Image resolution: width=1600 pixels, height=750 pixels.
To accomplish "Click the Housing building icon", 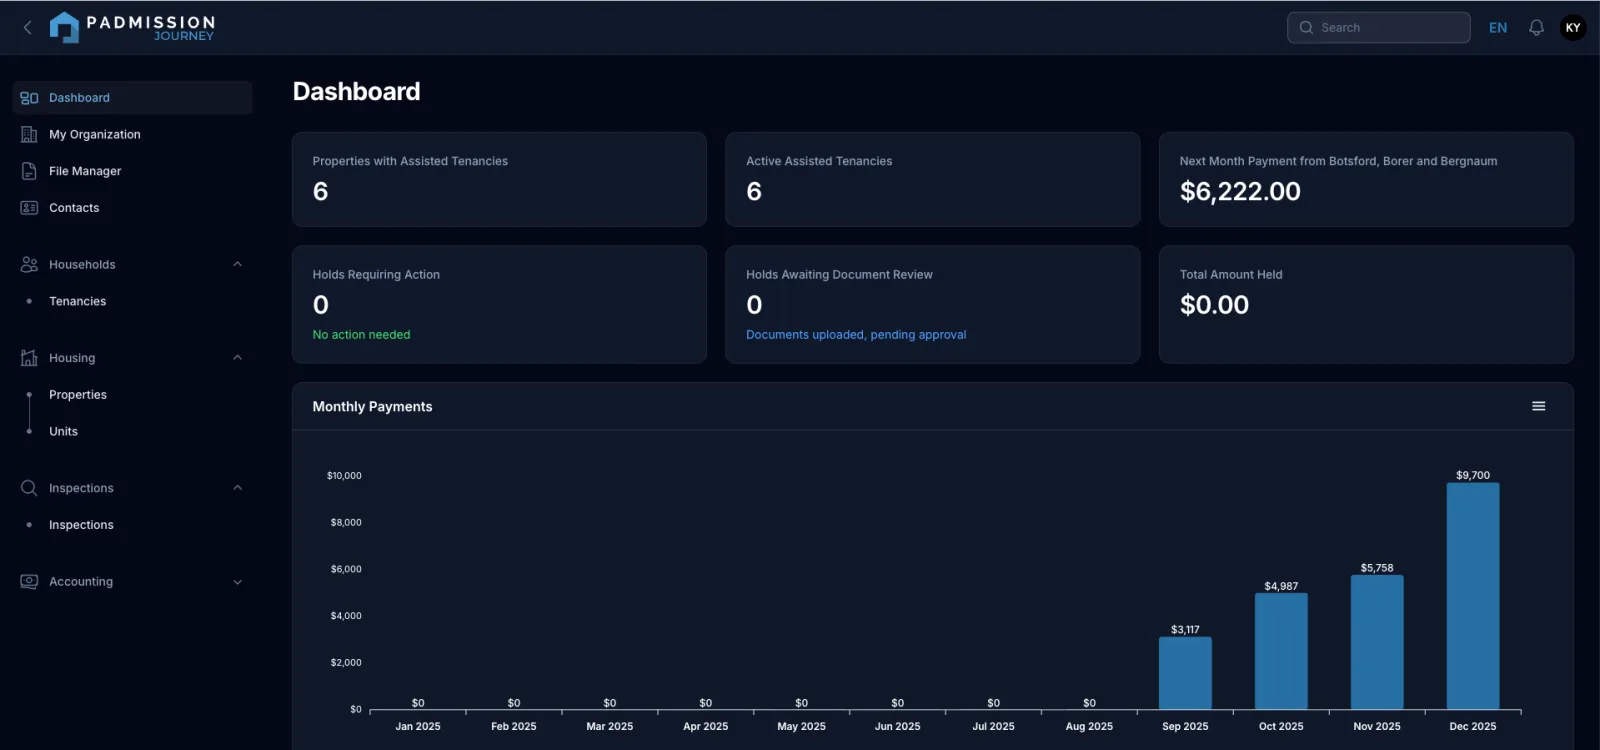I will pos(29,358).
